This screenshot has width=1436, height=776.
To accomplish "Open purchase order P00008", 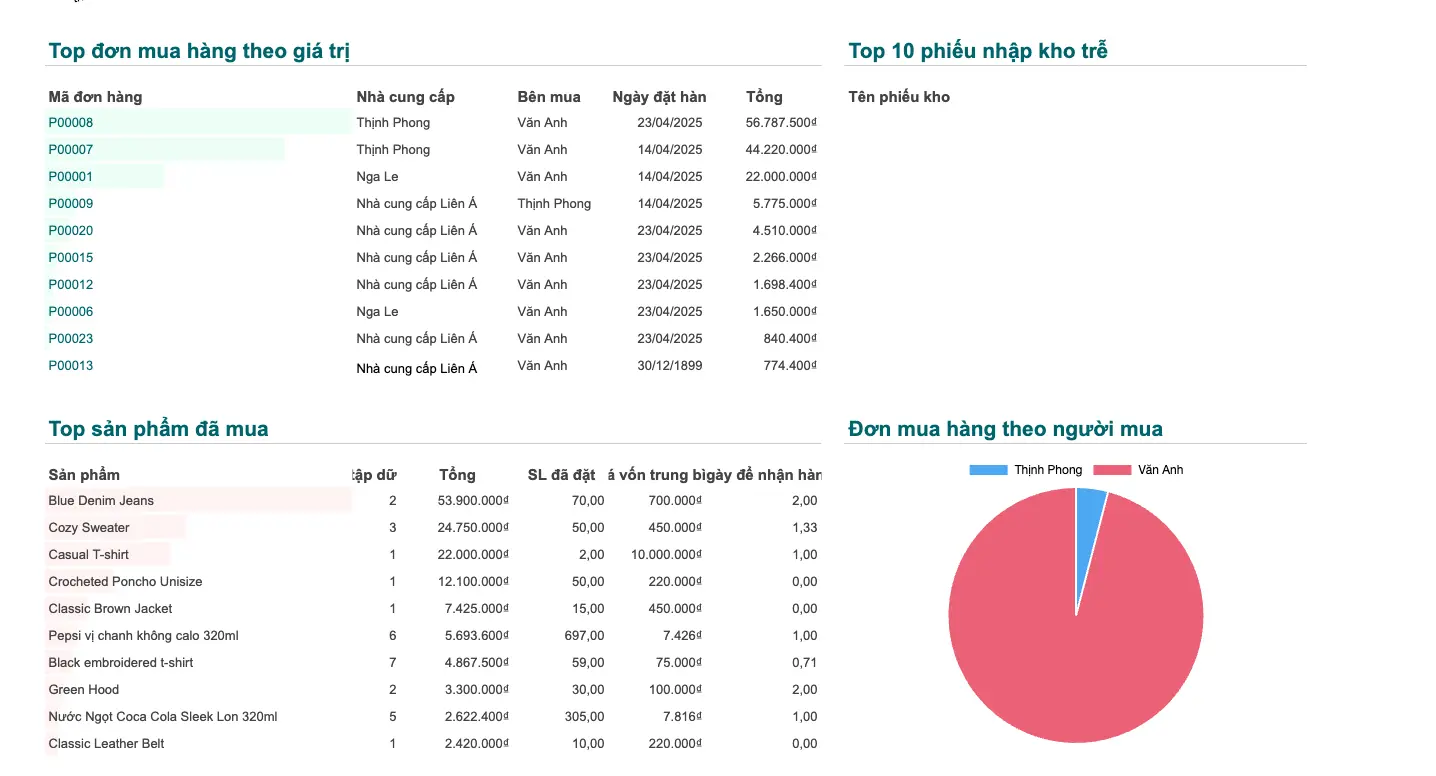I will coord(71,123).
